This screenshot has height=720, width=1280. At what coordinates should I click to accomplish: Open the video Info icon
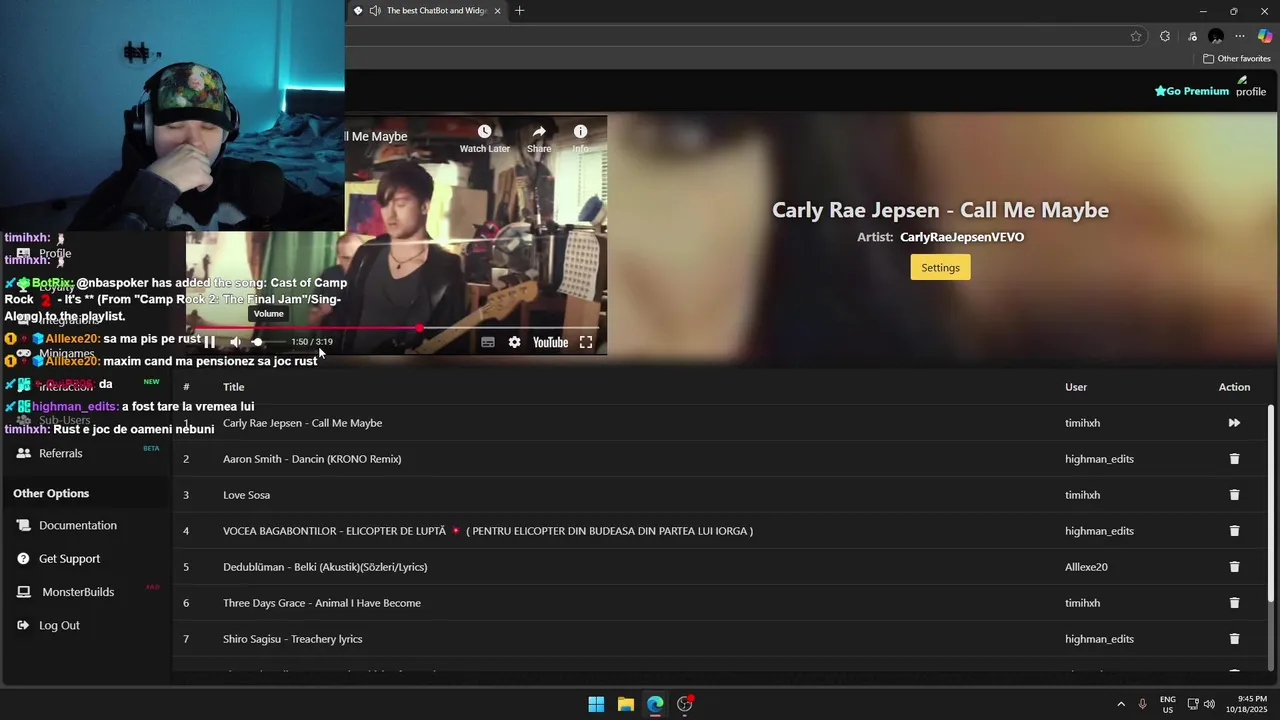580,132
